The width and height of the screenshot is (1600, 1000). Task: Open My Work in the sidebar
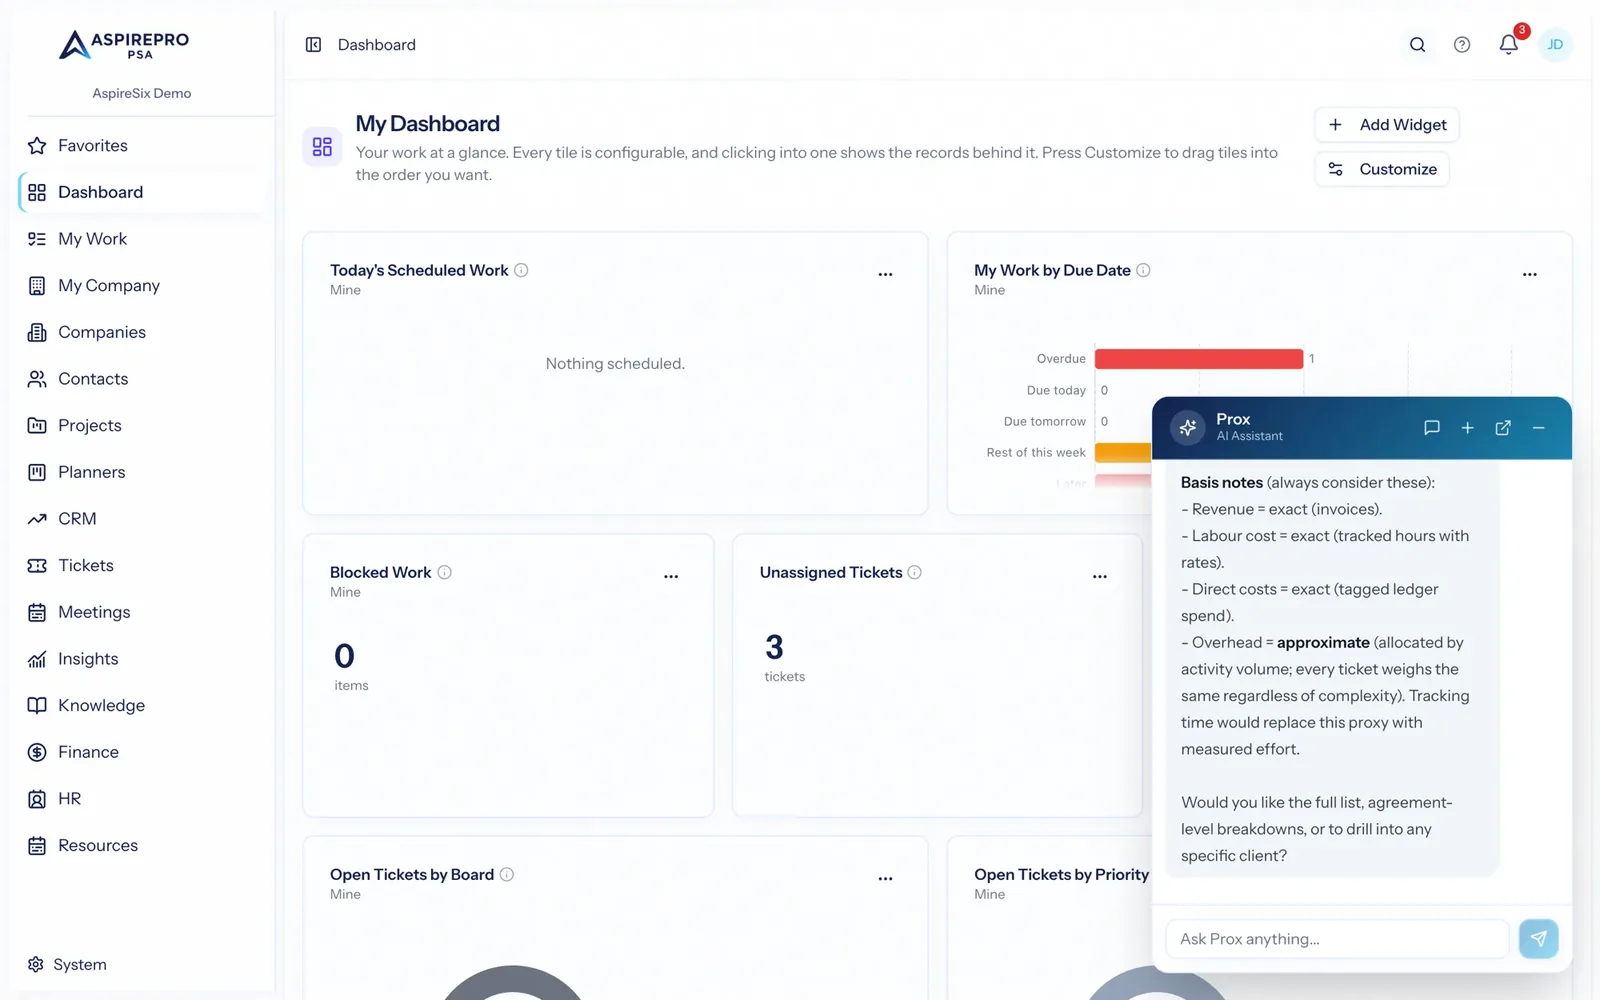click(143, 239)
